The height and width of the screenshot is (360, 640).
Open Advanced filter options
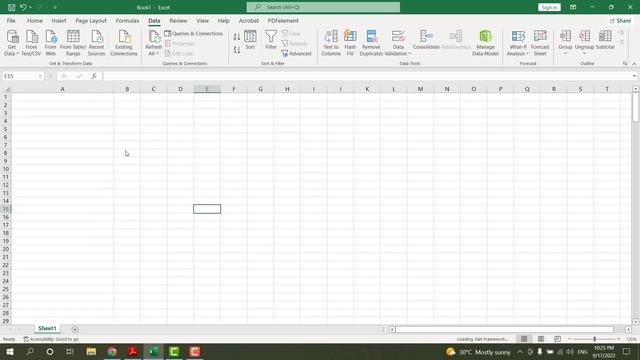tap(296, 53)
